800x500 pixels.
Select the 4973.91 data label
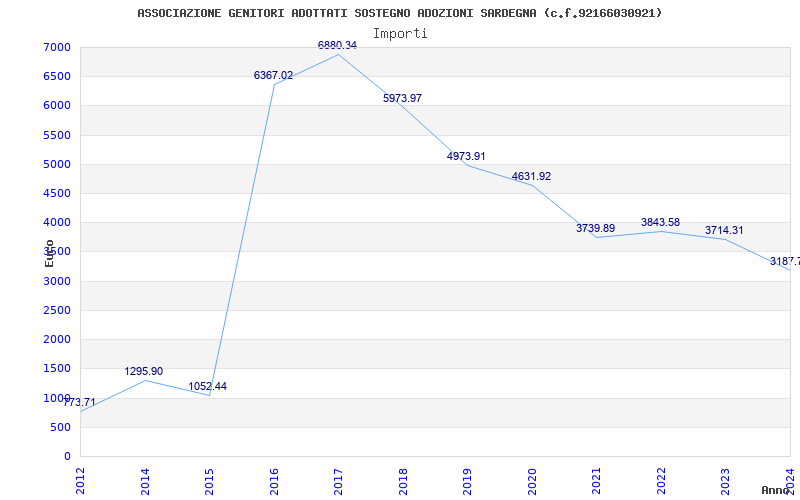(x=466, y=157)
